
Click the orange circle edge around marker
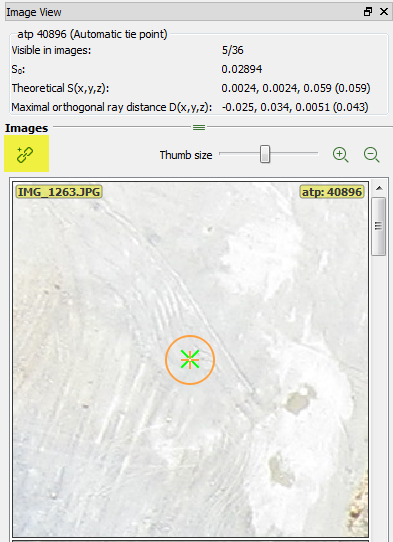190,336
